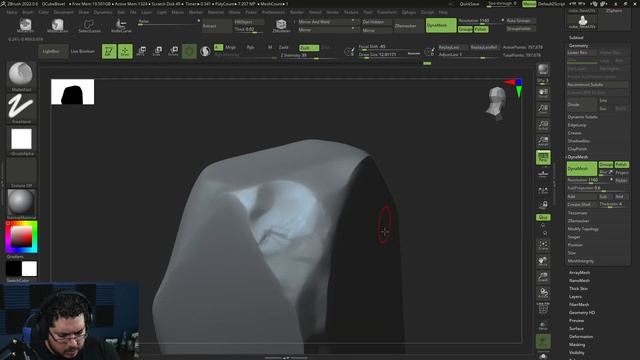The width and height of the screenshot is (640, 360).
Task: Select the MaskPen brush icon
Action: 25,25
